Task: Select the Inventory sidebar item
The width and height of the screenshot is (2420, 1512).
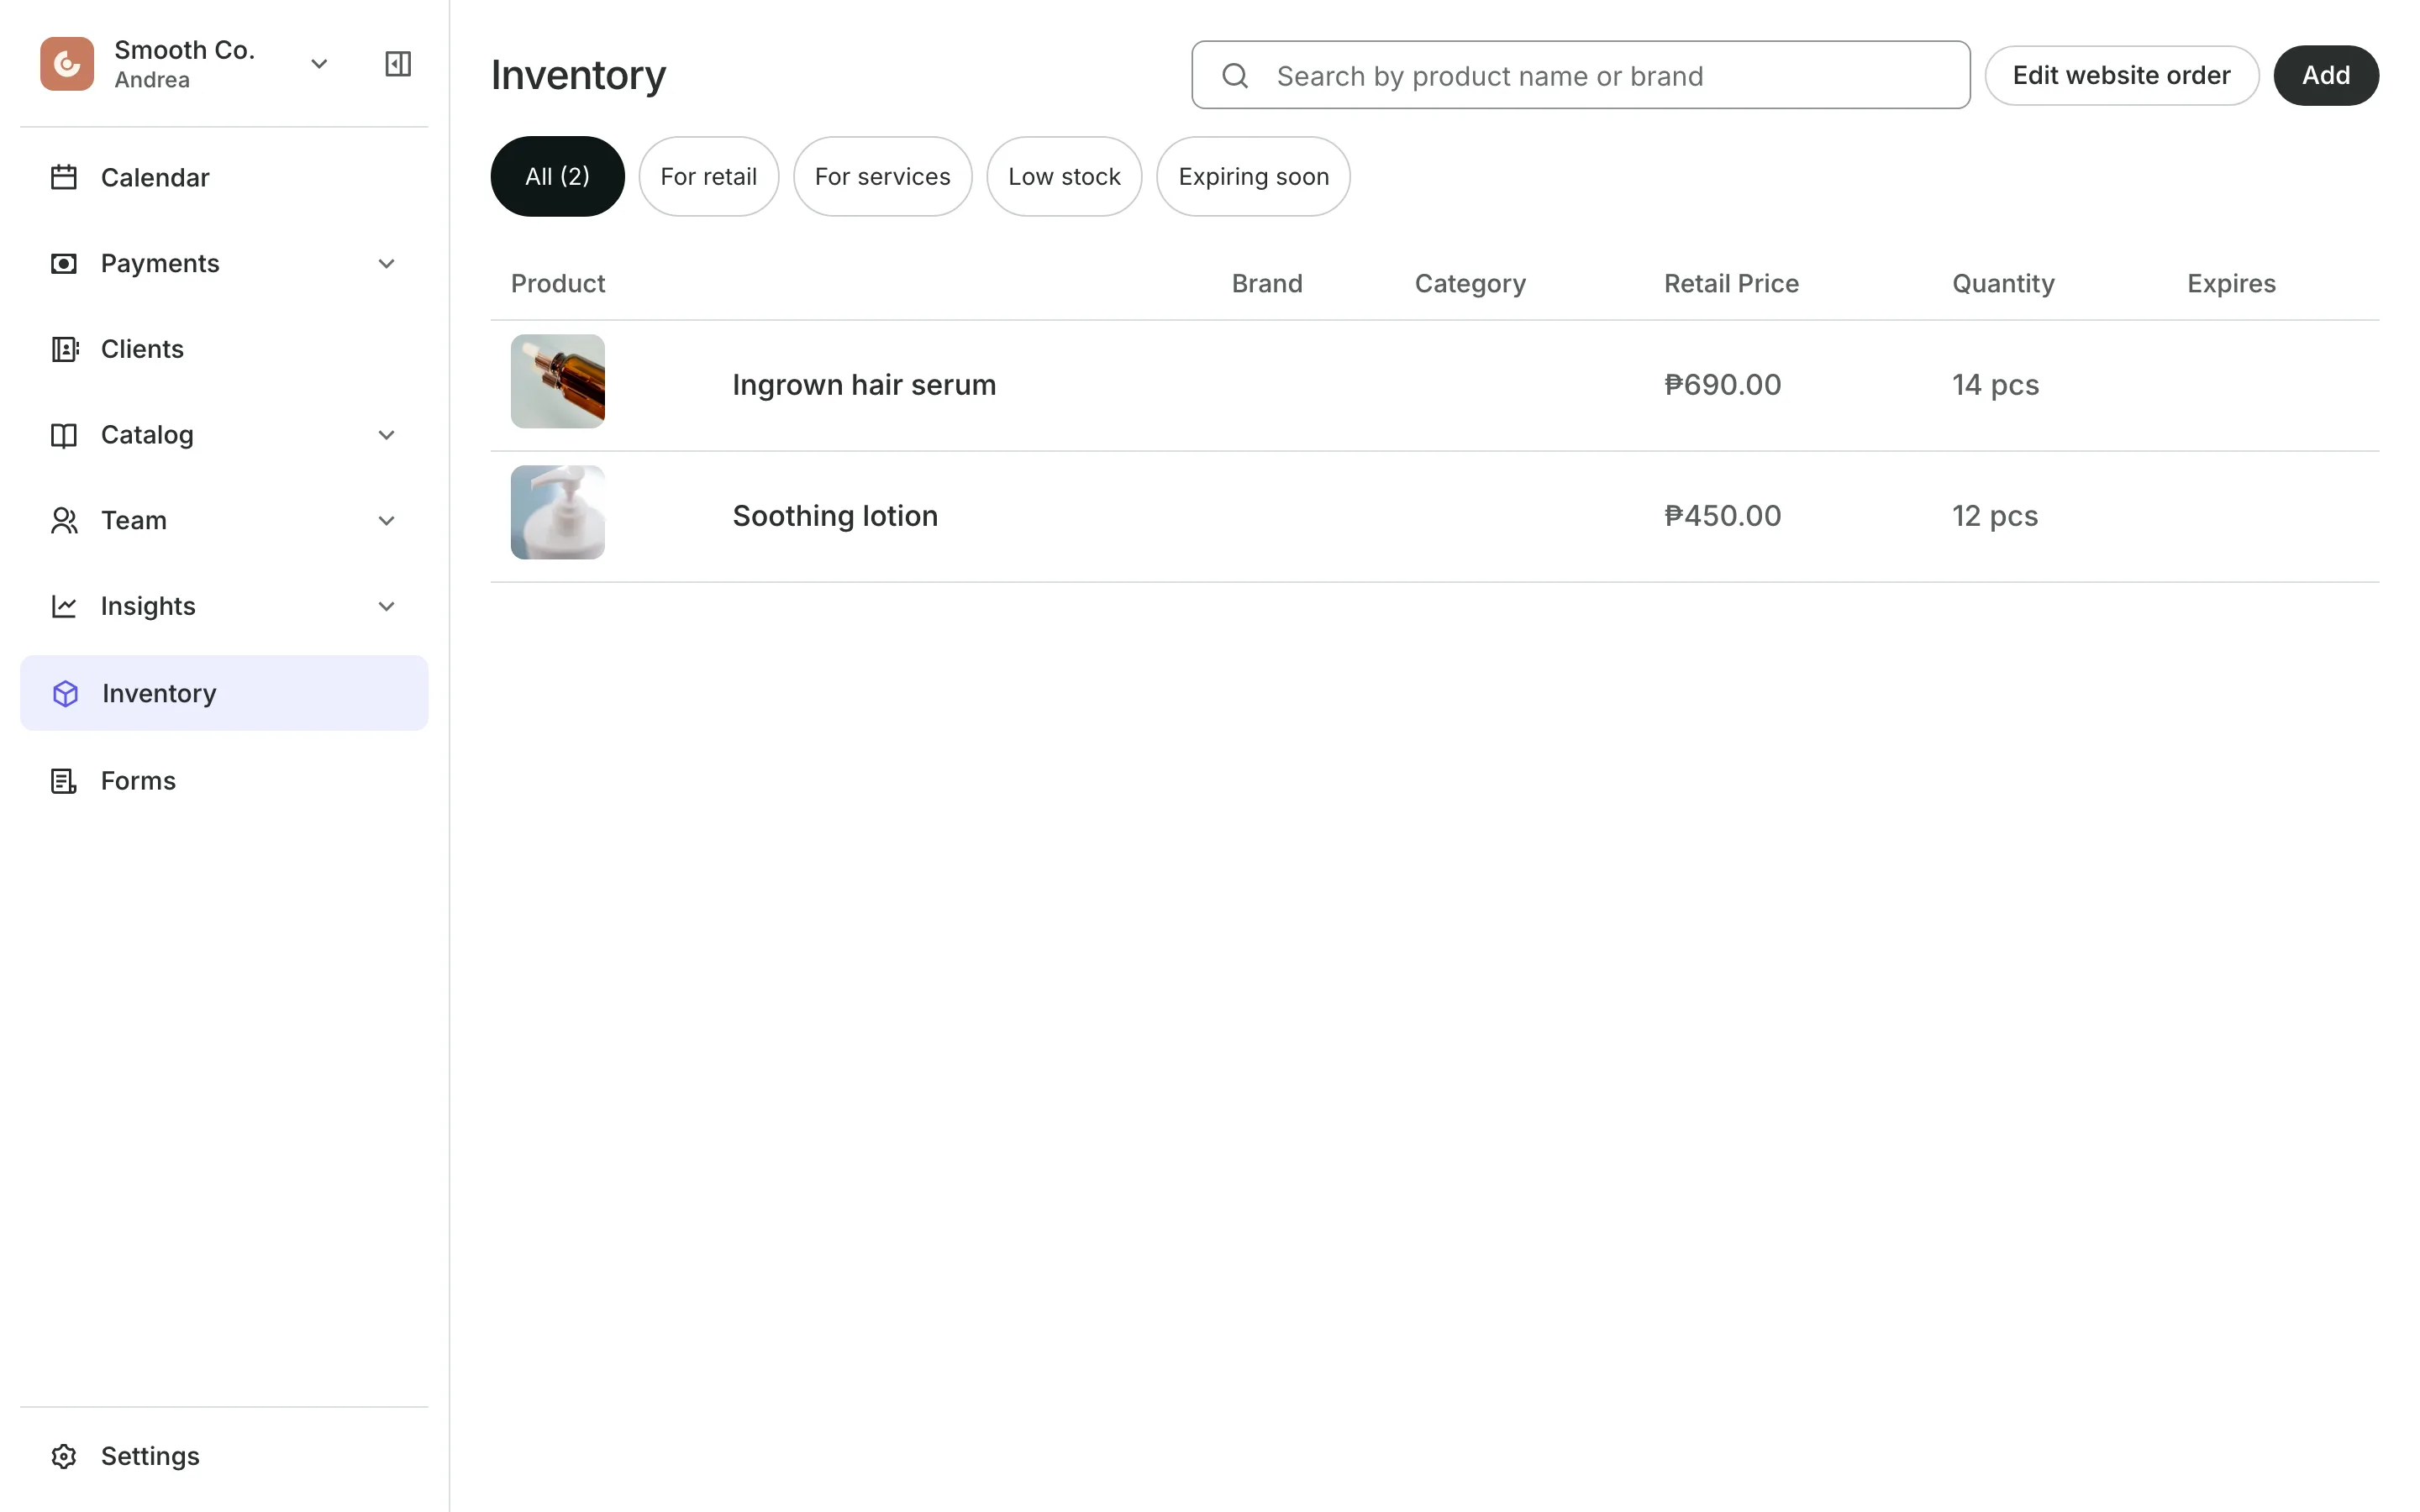Action: pyautogui.click(x=224, y=693)
